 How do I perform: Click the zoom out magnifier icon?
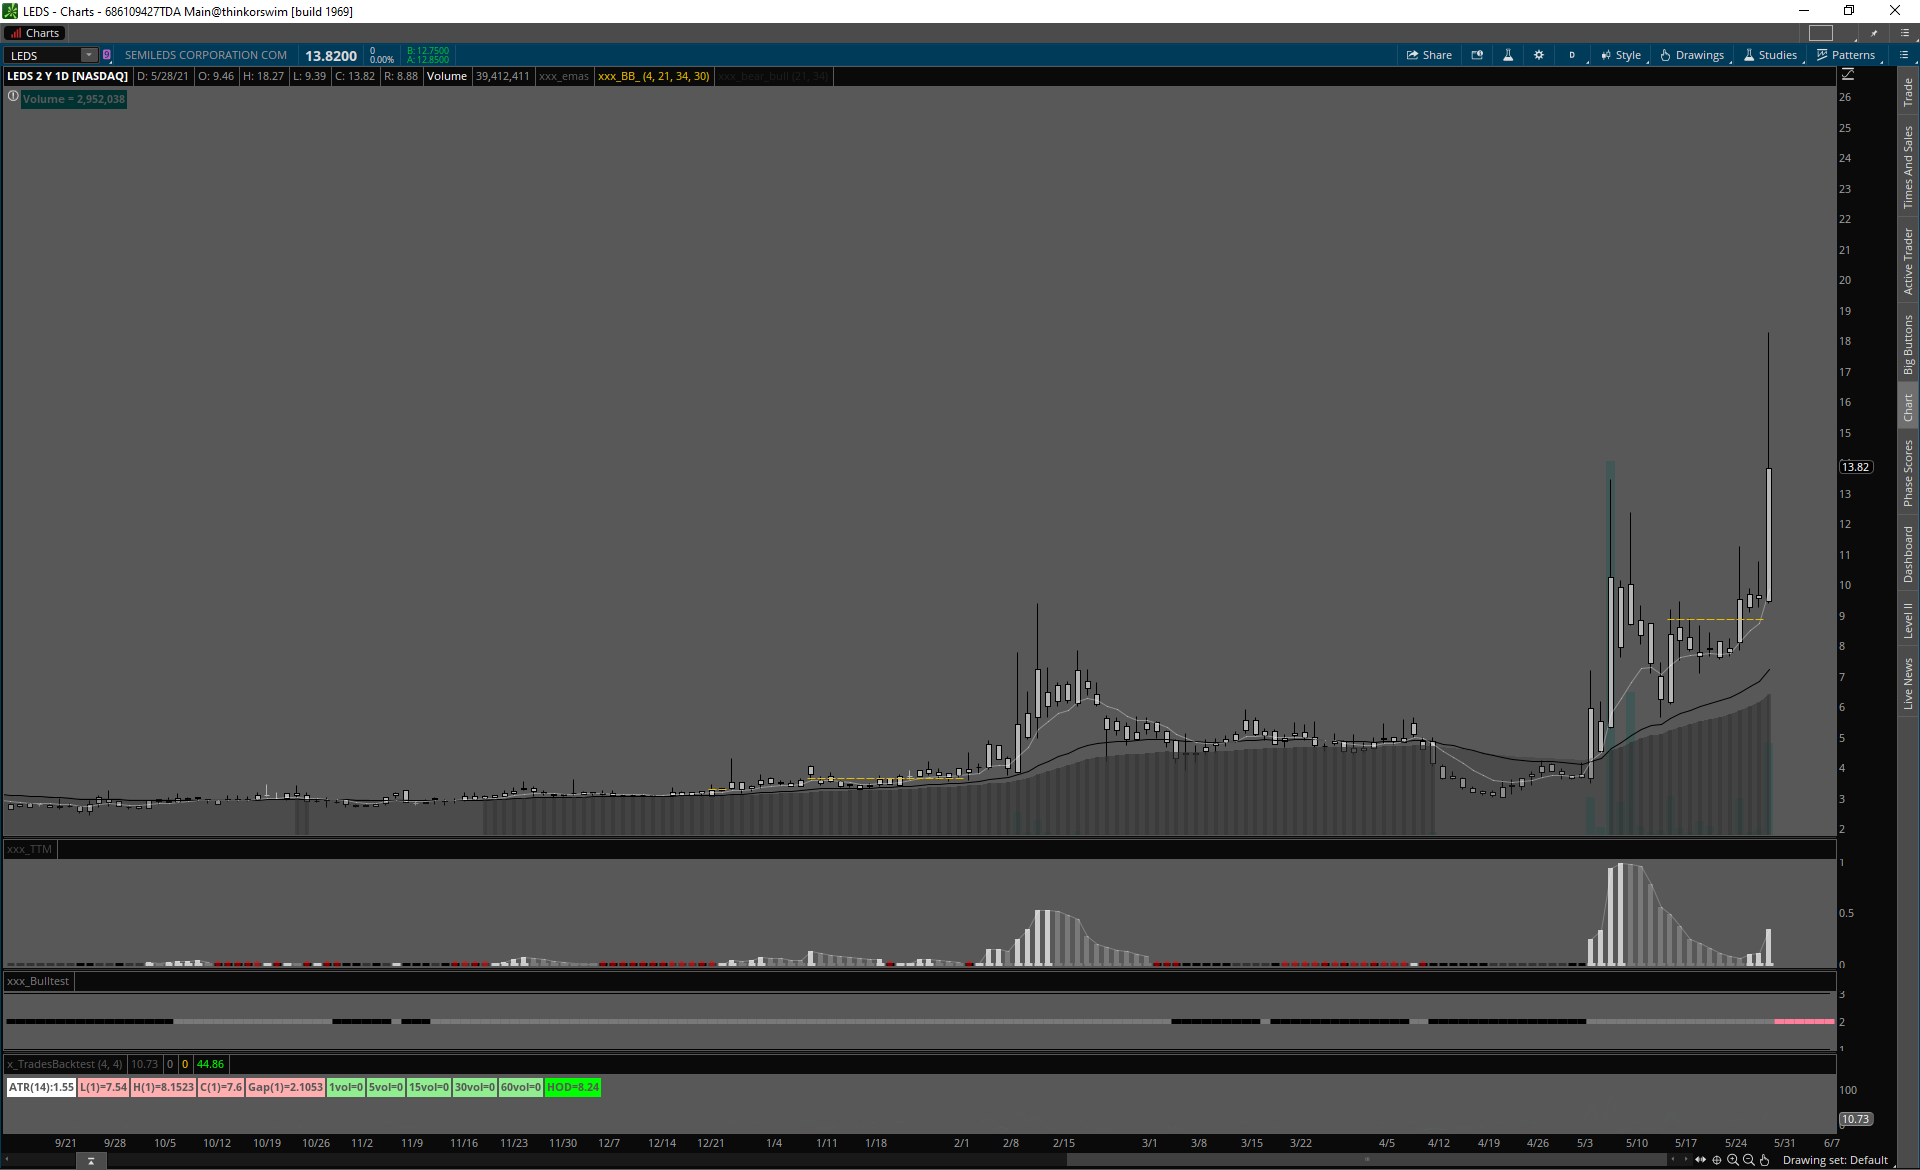[1749, 1160]
